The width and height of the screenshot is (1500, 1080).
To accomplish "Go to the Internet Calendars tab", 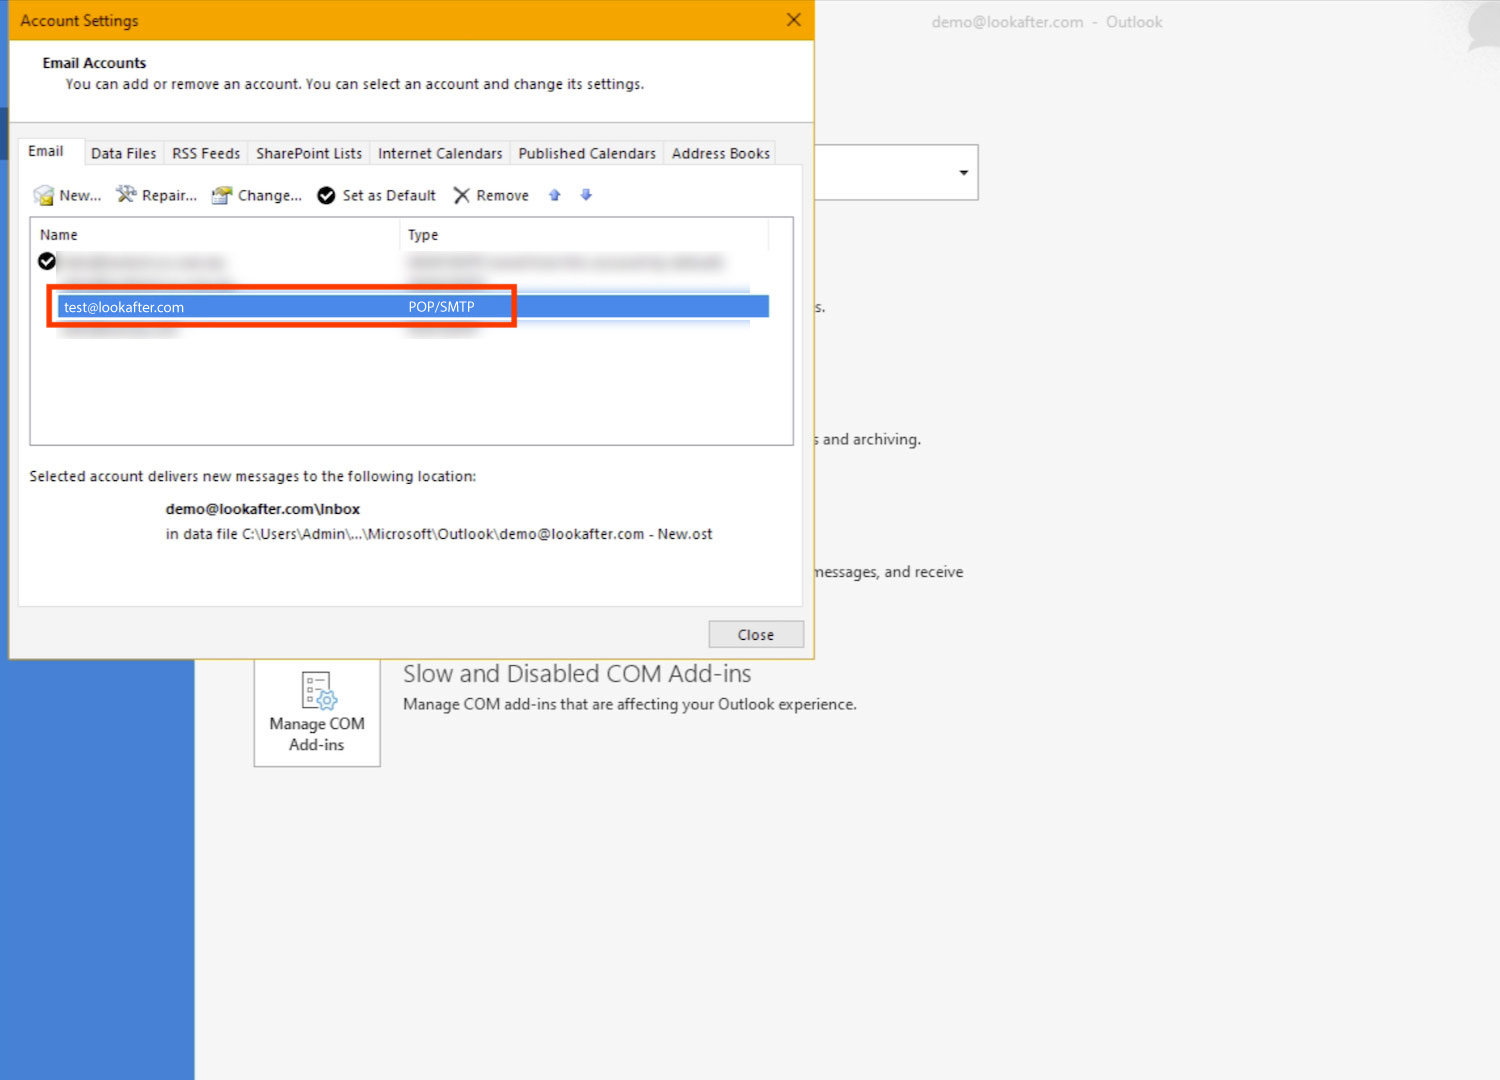I will (x=440, y=153).
